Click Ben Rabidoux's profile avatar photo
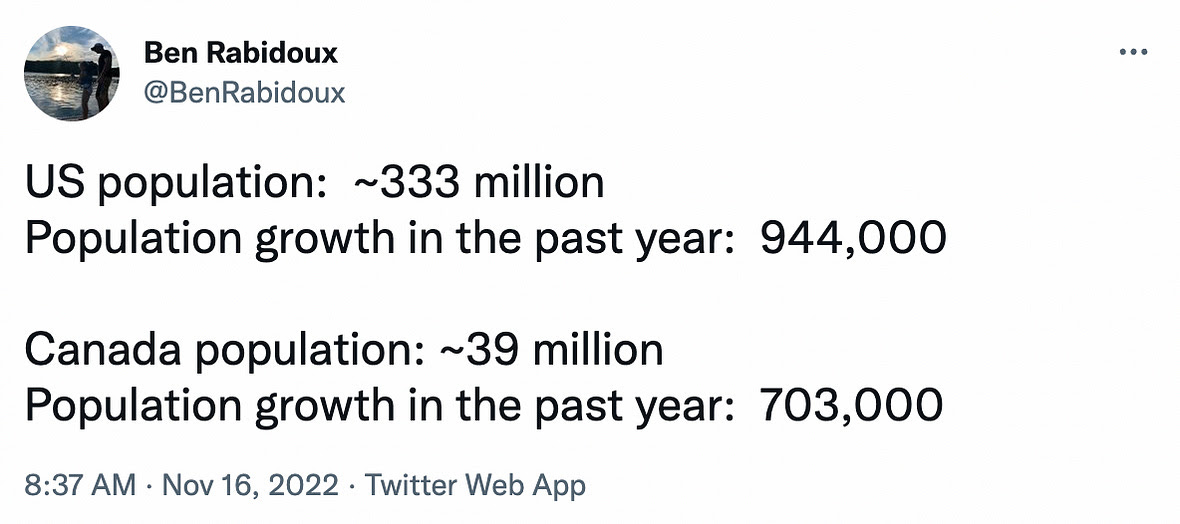 click(x=72, y=72)
